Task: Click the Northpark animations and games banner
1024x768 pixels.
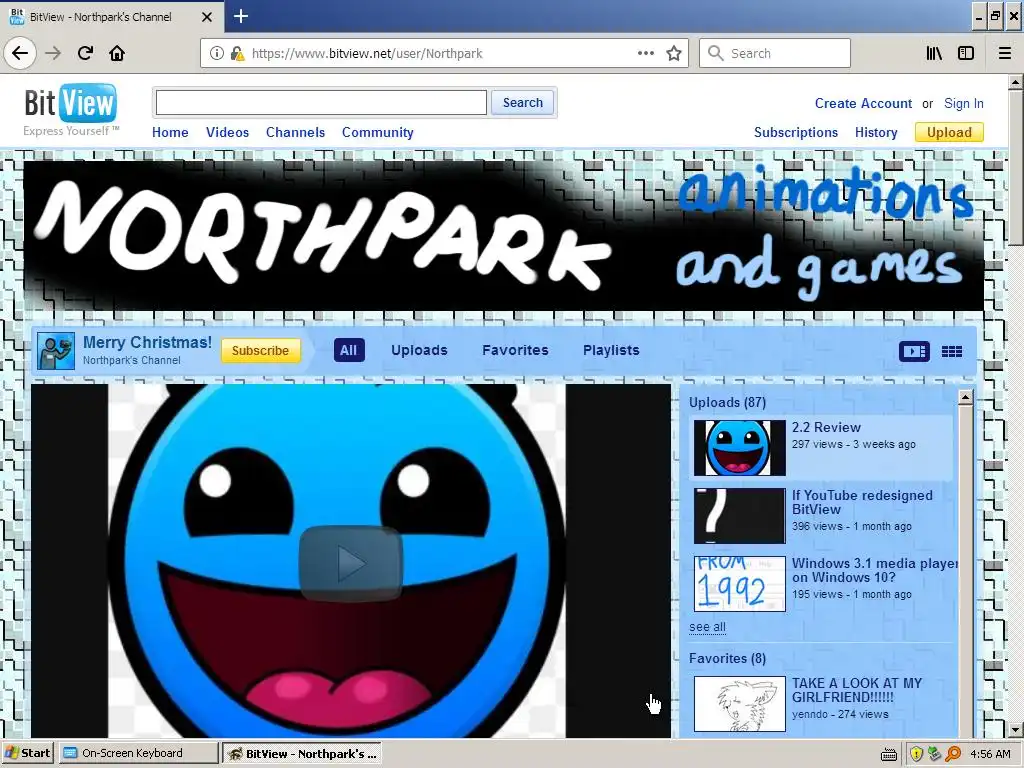Action: pos(504,236)
